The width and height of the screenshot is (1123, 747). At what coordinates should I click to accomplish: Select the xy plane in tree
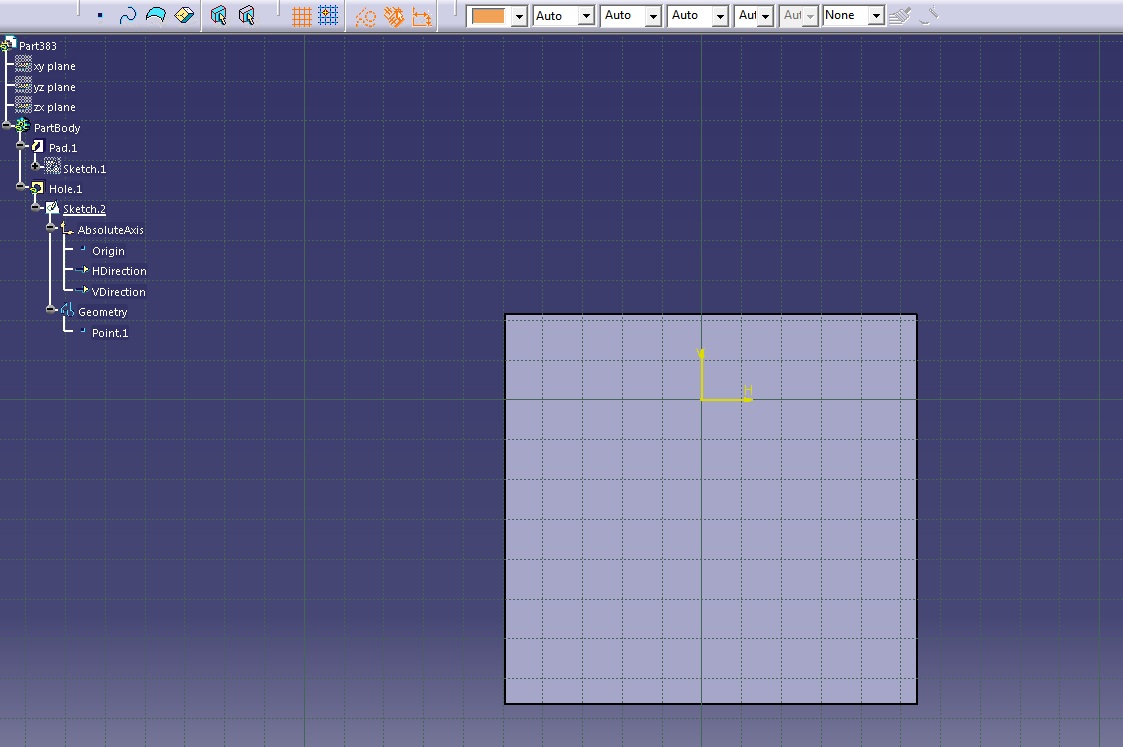(x=54, y=66)
